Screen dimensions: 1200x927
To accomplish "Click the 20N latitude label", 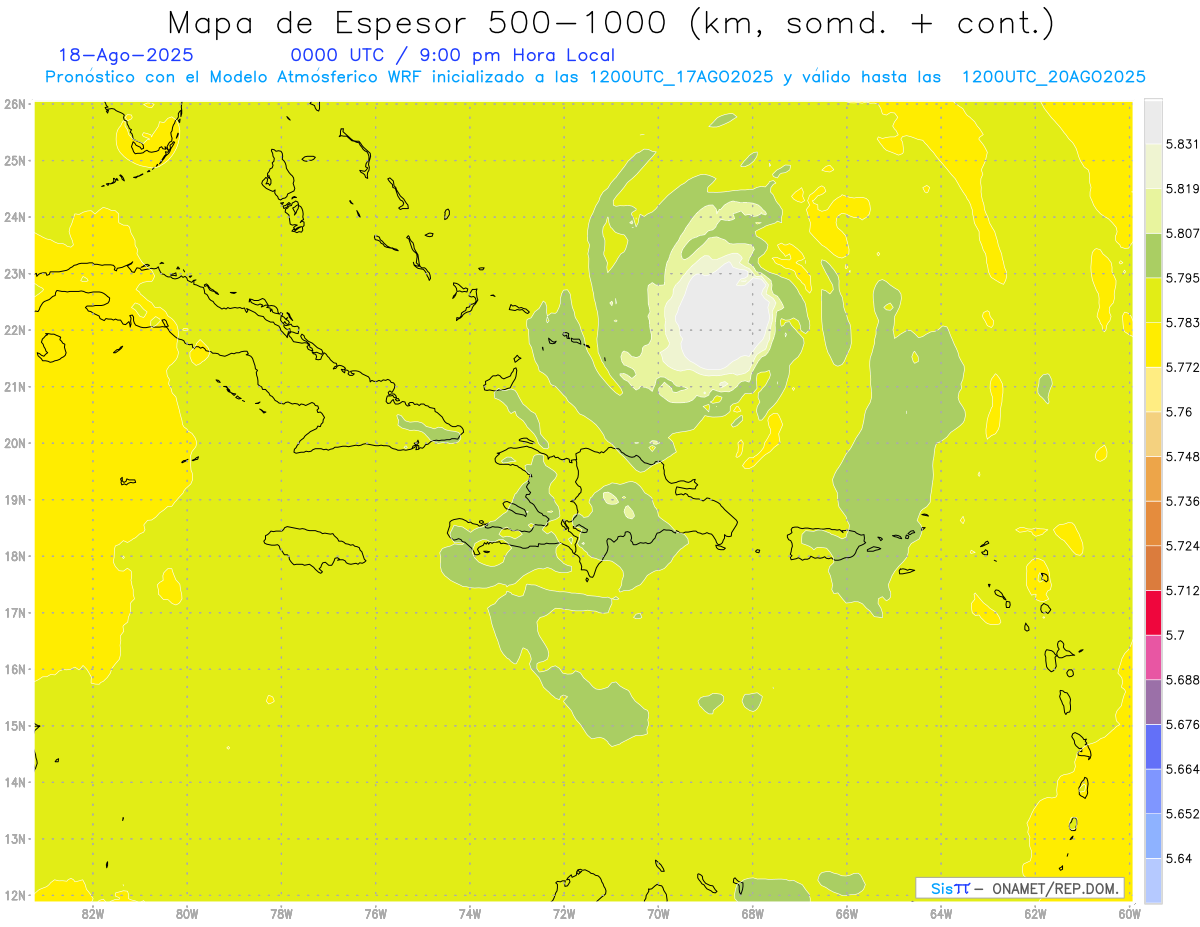I will point(15,443).
